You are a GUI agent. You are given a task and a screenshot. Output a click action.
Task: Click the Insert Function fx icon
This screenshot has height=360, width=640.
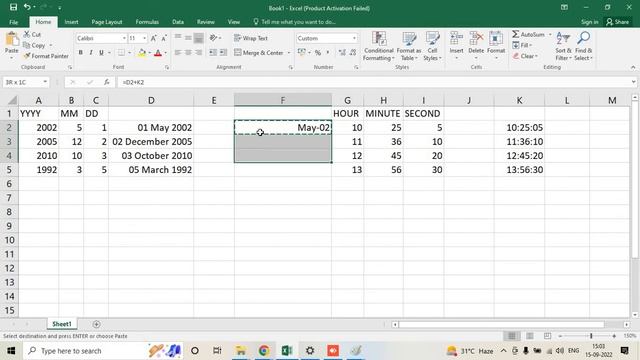pos(107,82)
